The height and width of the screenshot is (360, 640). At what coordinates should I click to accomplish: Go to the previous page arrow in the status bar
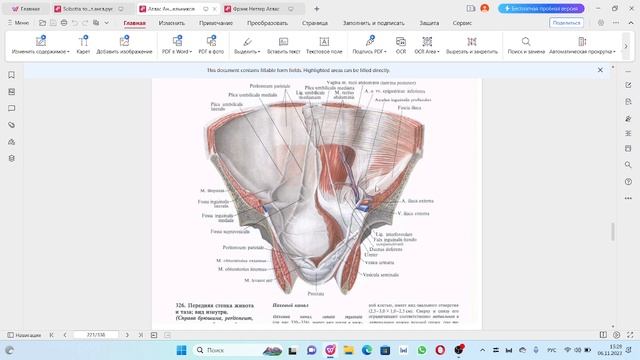tap(65, 335)
